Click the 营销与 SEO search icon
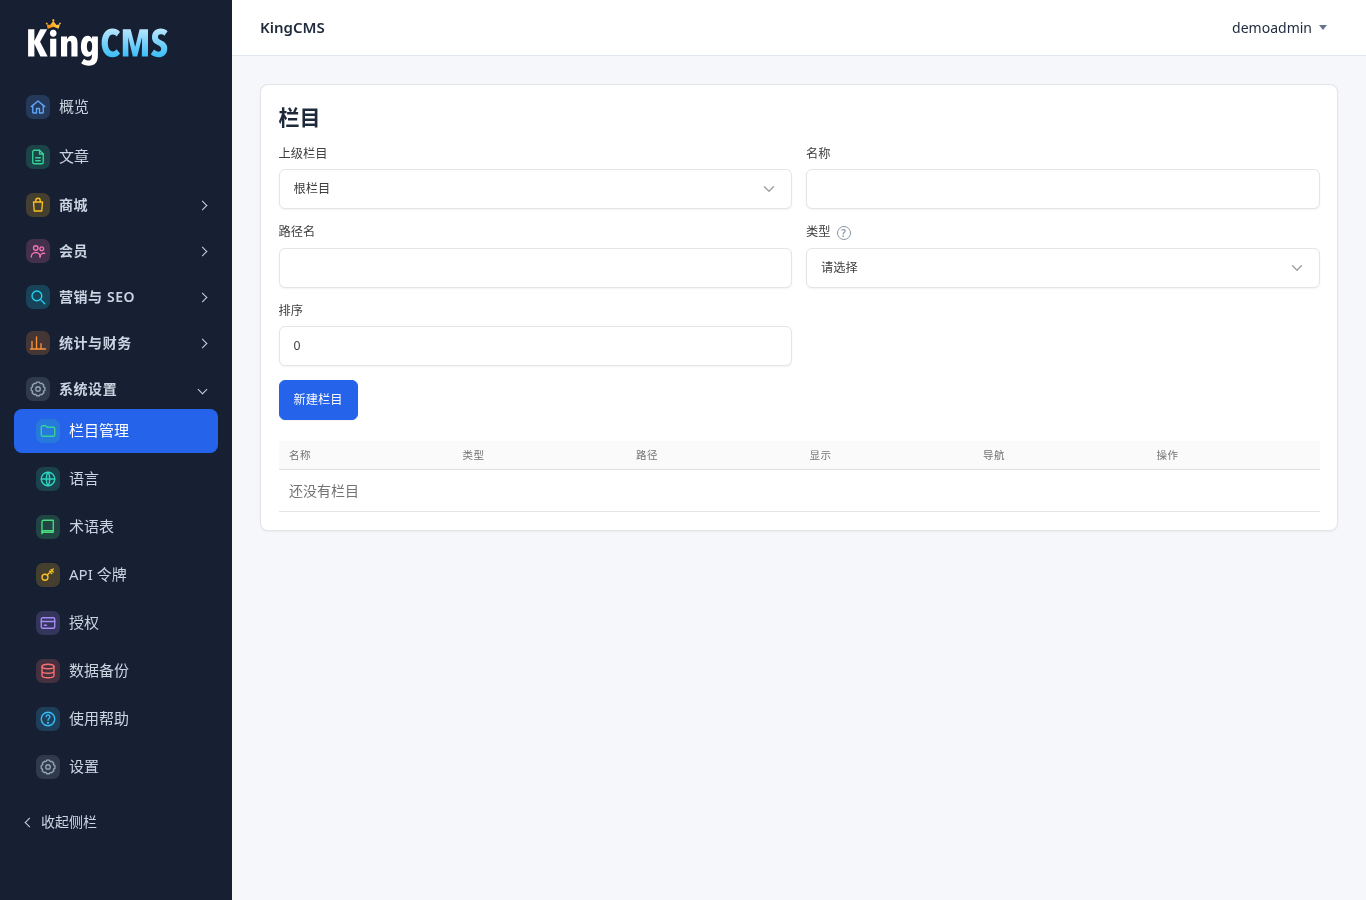This screenshot has width=1366, height=900. click(38, 297)
